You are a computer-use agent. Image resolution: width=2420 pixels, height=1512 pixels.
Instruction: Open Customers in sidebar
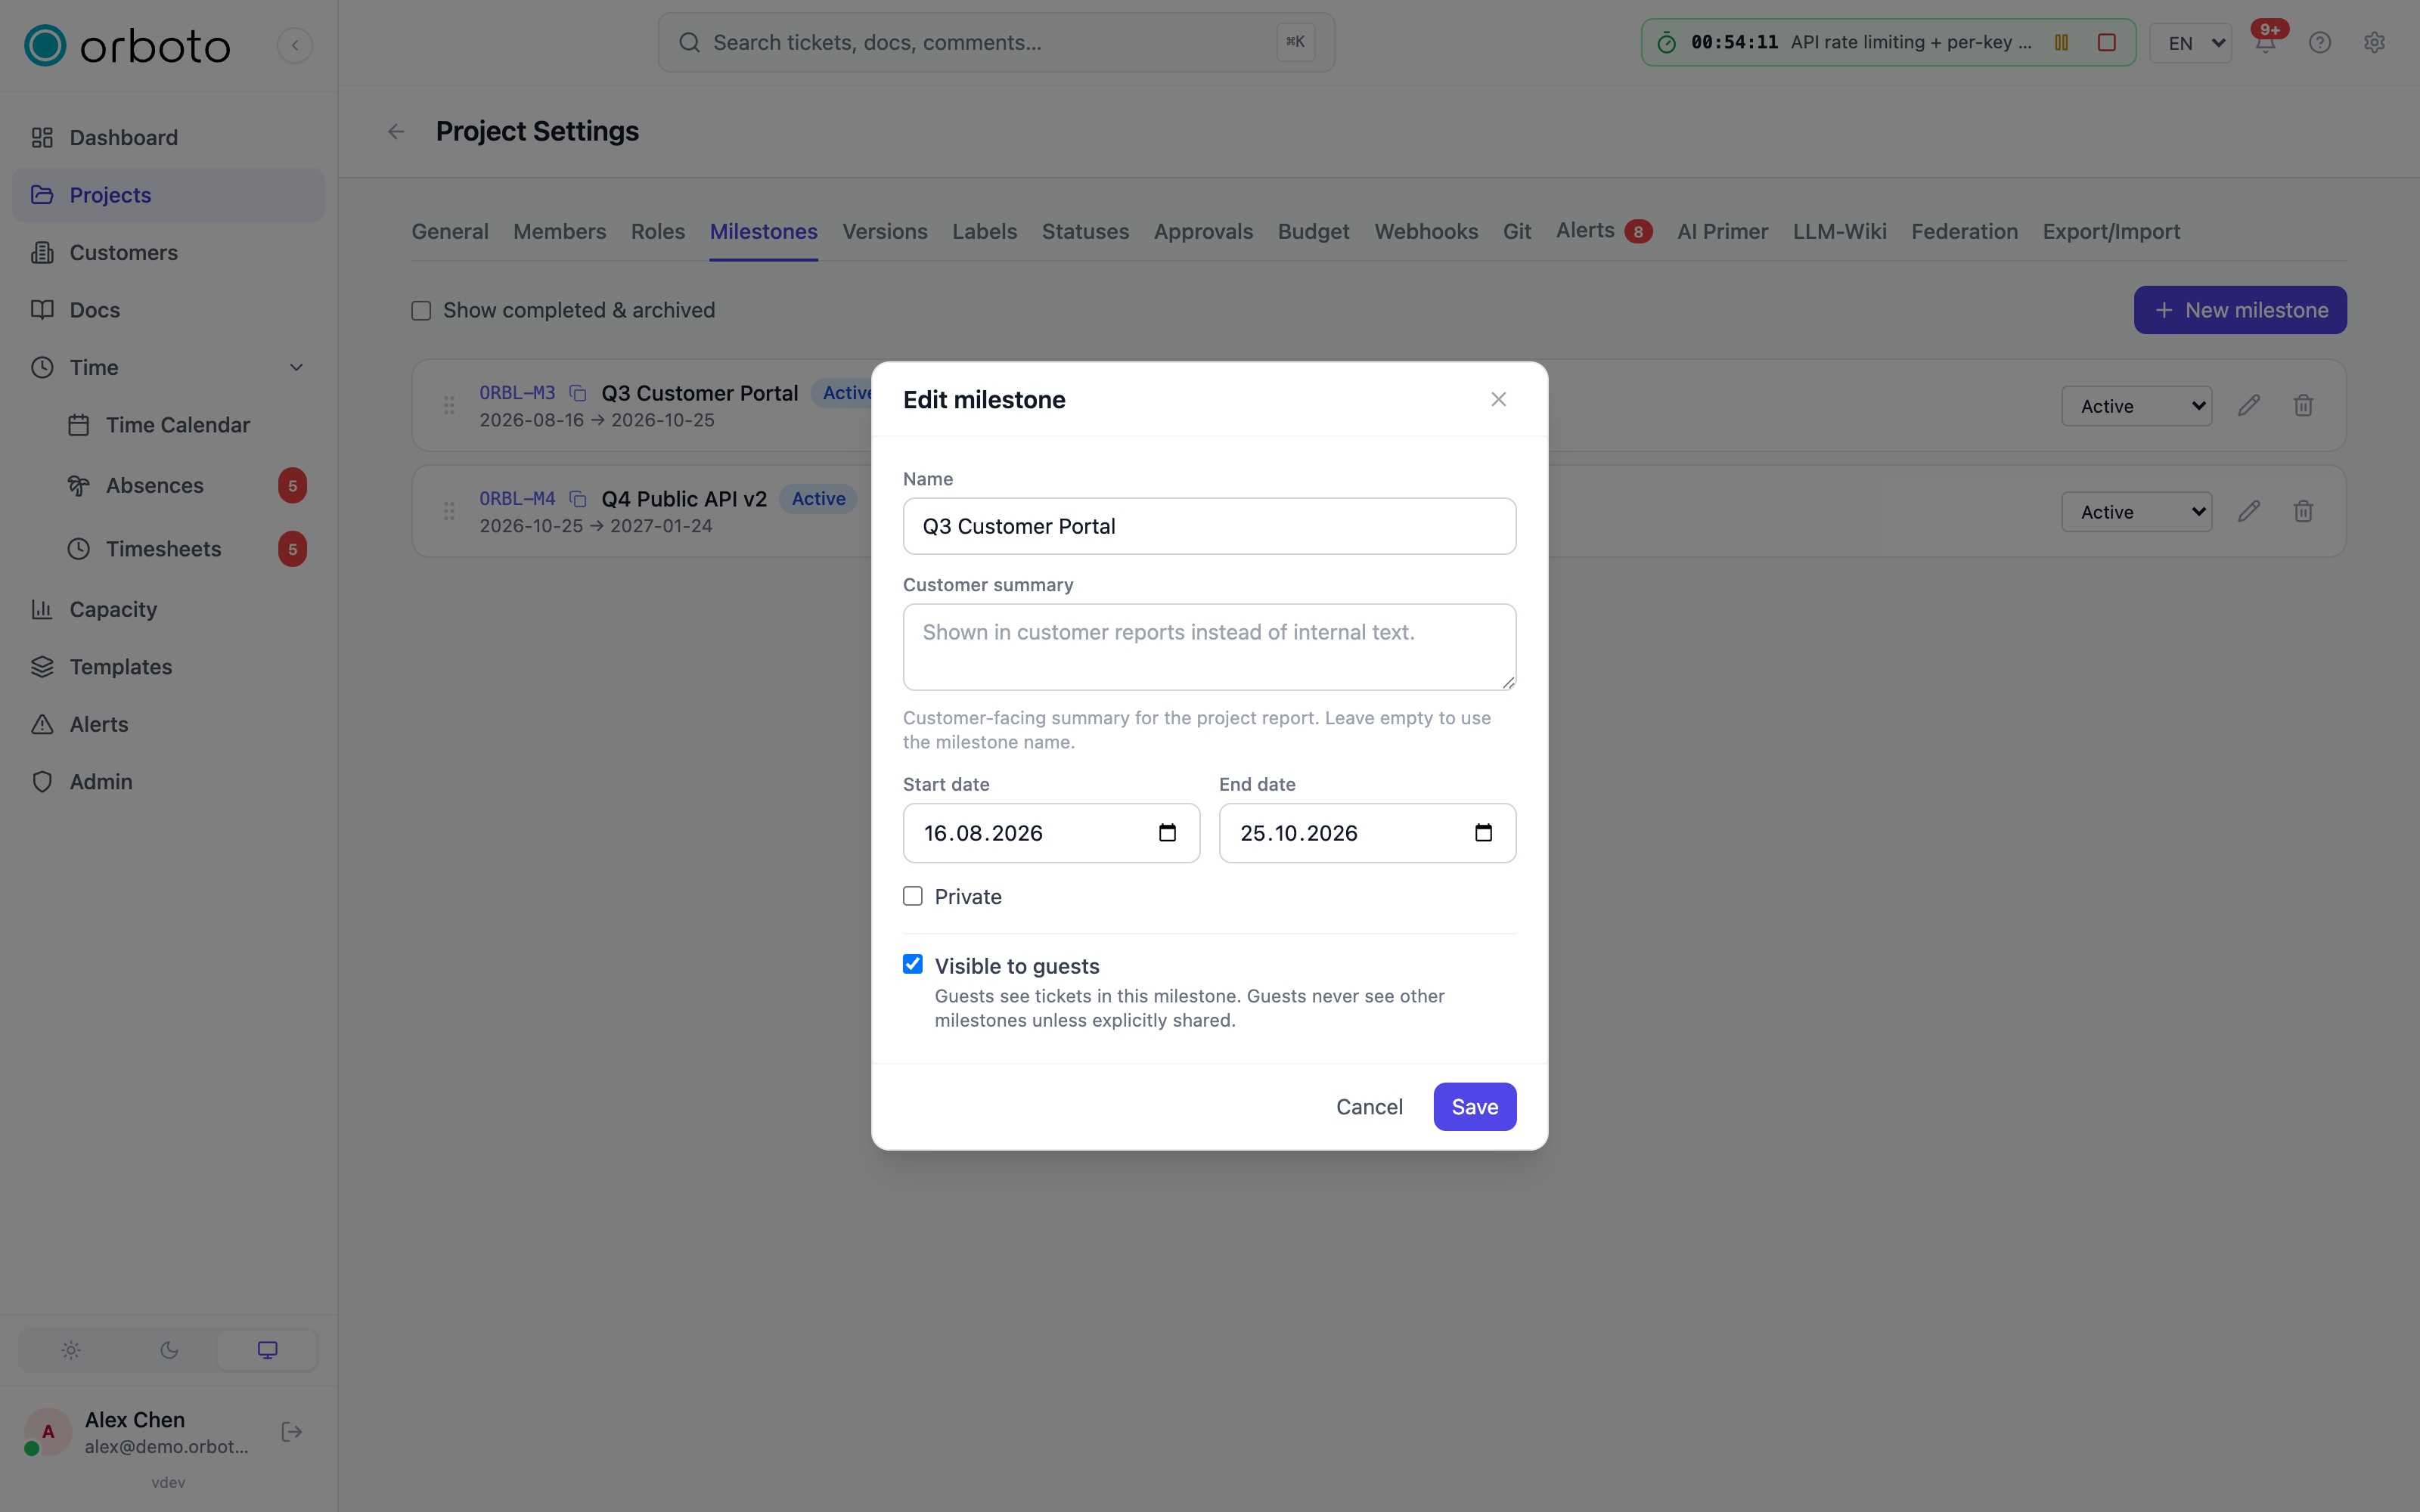pyautogui.click(x=168, y=252)
